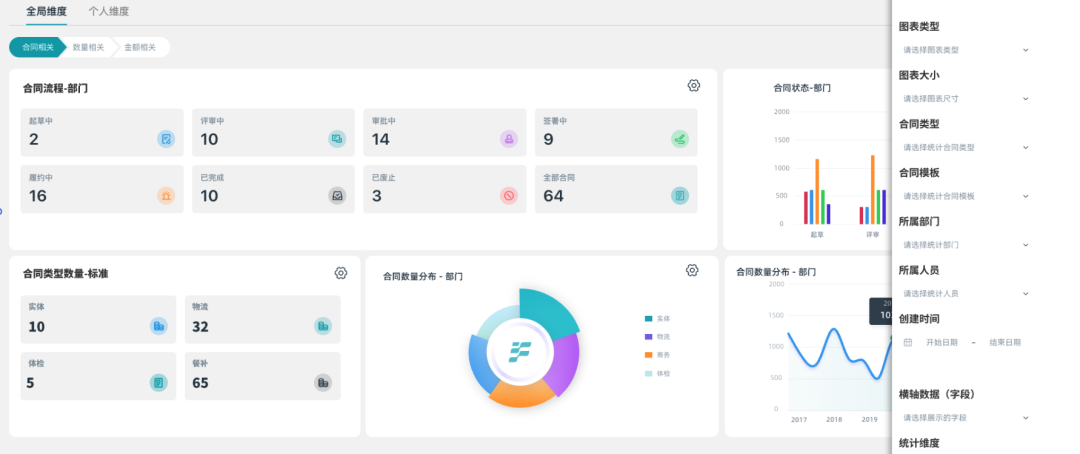Open the 合同模板 dropdown
This screenshot has height=454, width=1080.
coord(966,196)
